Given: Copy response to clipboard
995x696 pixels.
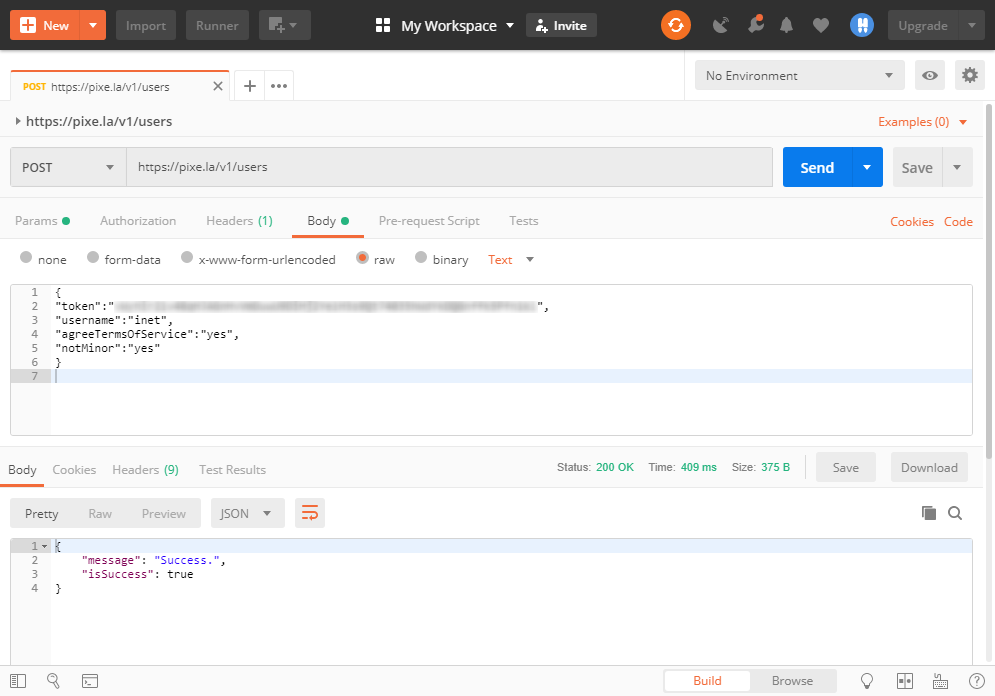Looking at the screenshot, I should click(x=928, y=513).
